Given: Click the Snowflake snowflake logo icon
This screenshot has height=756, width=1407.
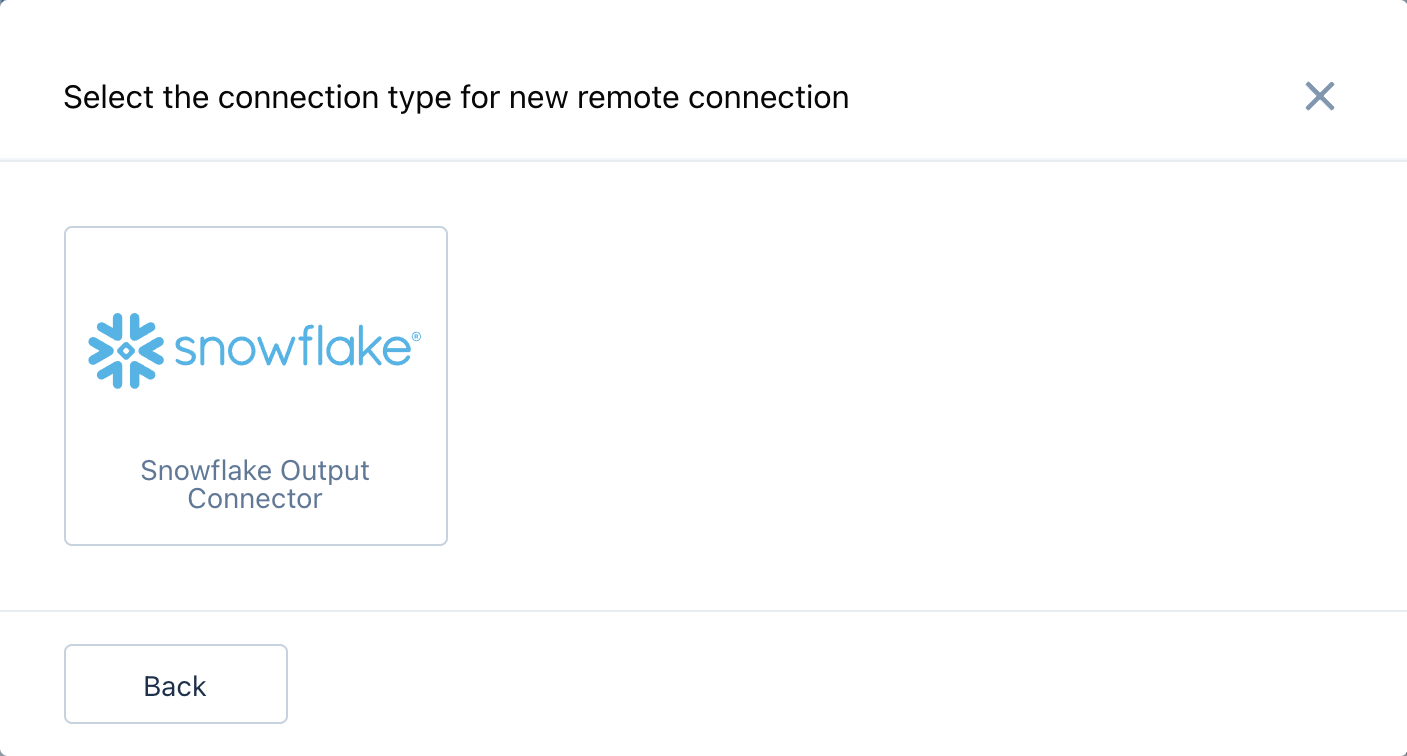Looking at the screenshot, I should [125, 351].
